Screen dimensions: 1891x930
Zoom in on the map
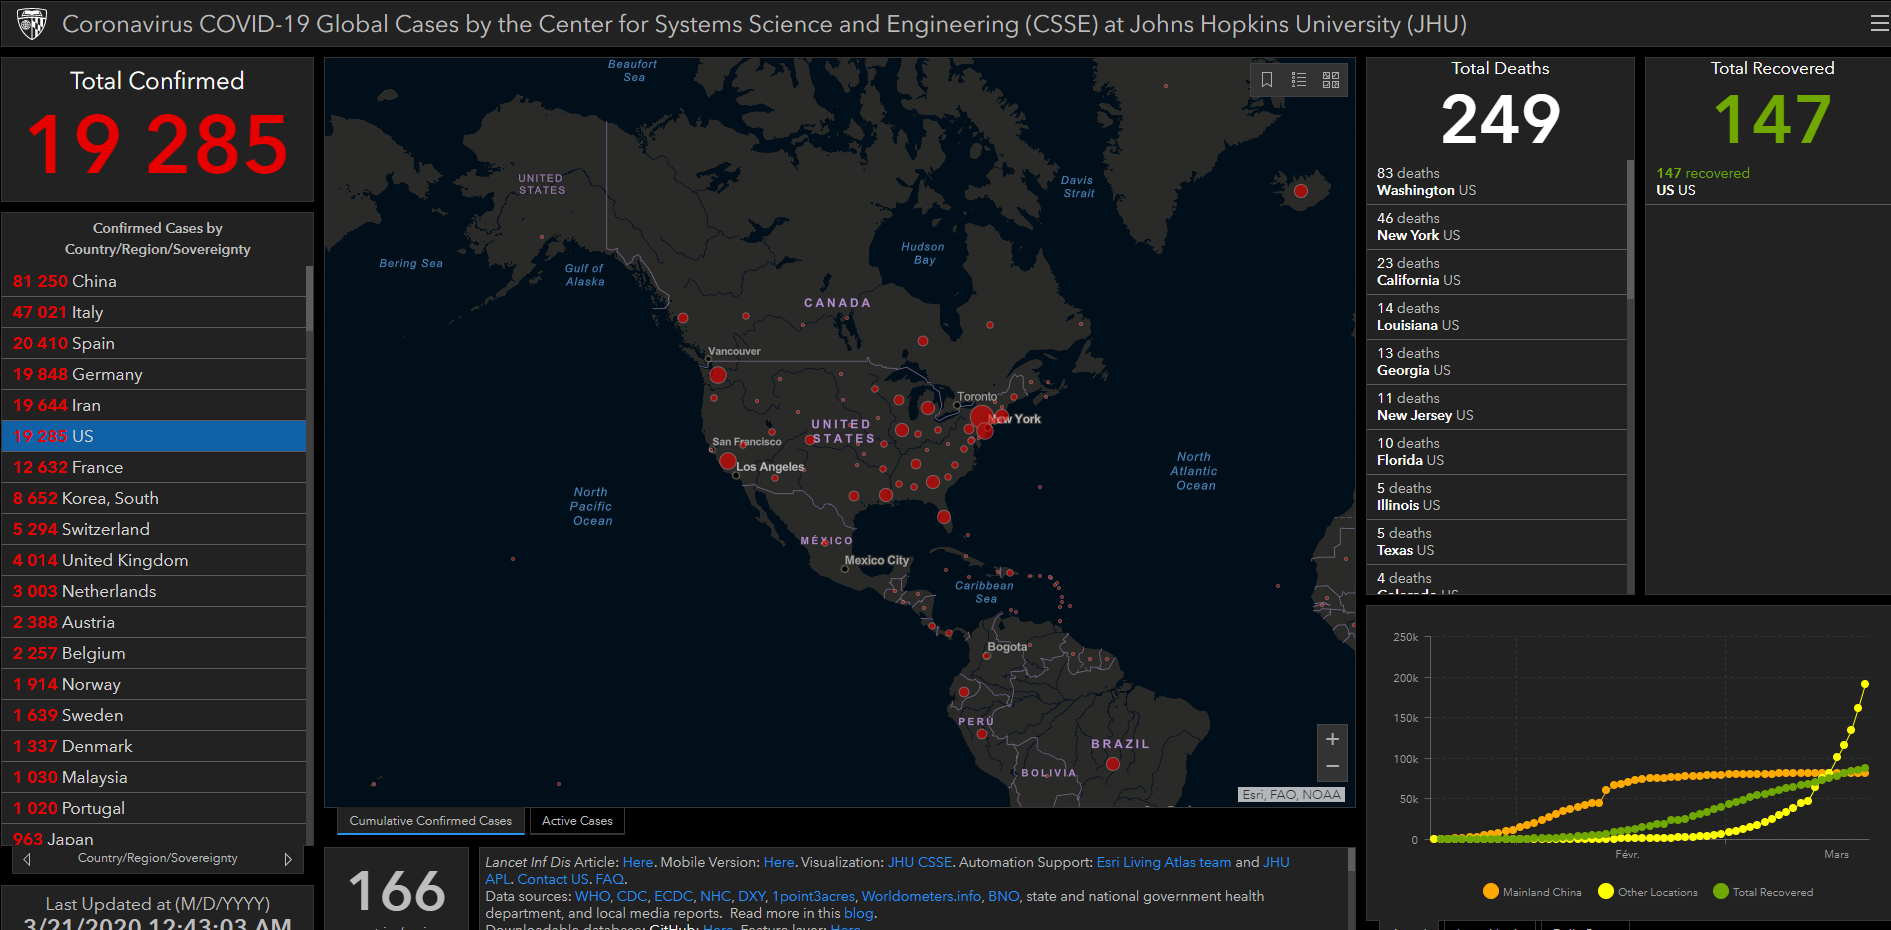pyautogui.click(x=1332, y=738)
